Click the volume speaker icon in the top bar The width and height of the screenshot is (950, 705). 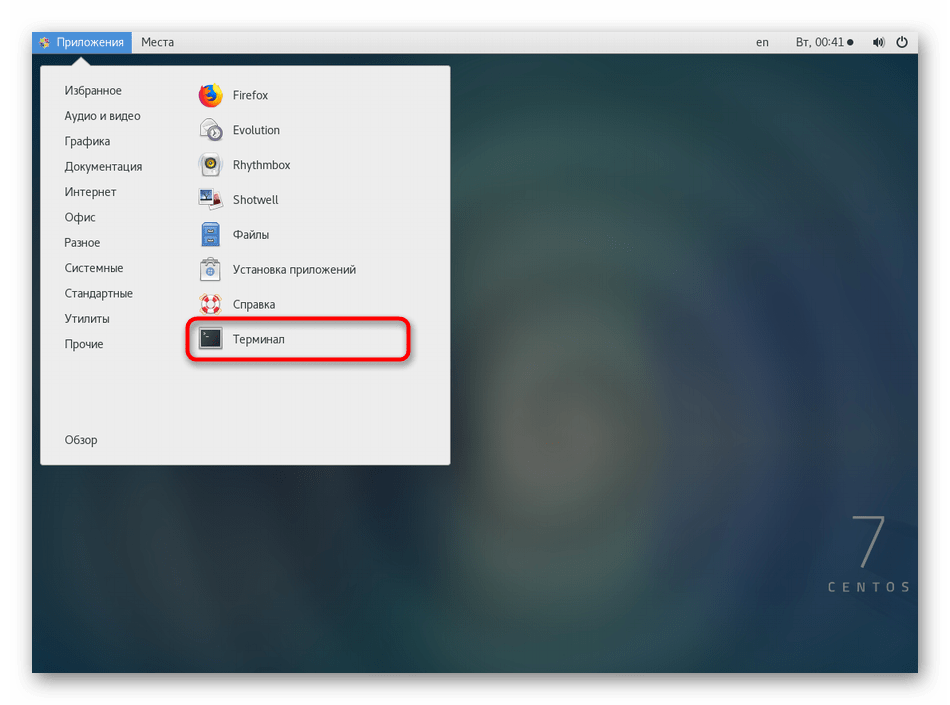pyautogui.click(x=879, y=43)
